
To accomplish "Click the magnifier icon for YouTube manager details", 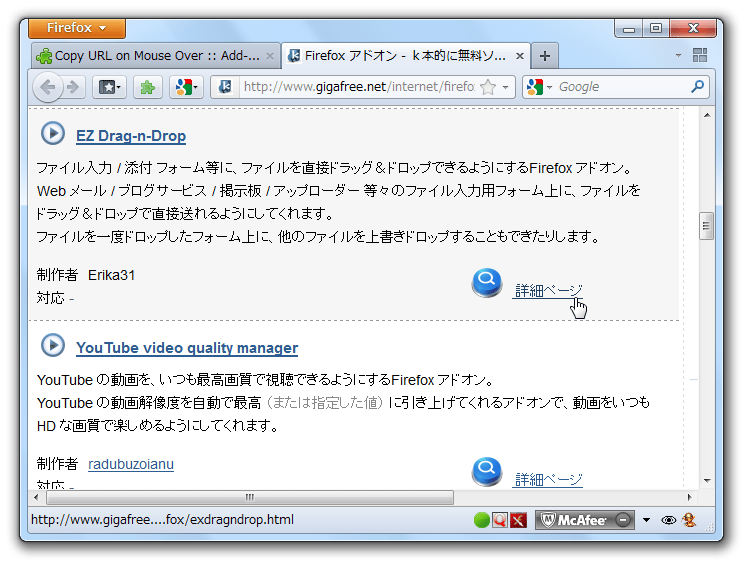I will tap(486, 472).
